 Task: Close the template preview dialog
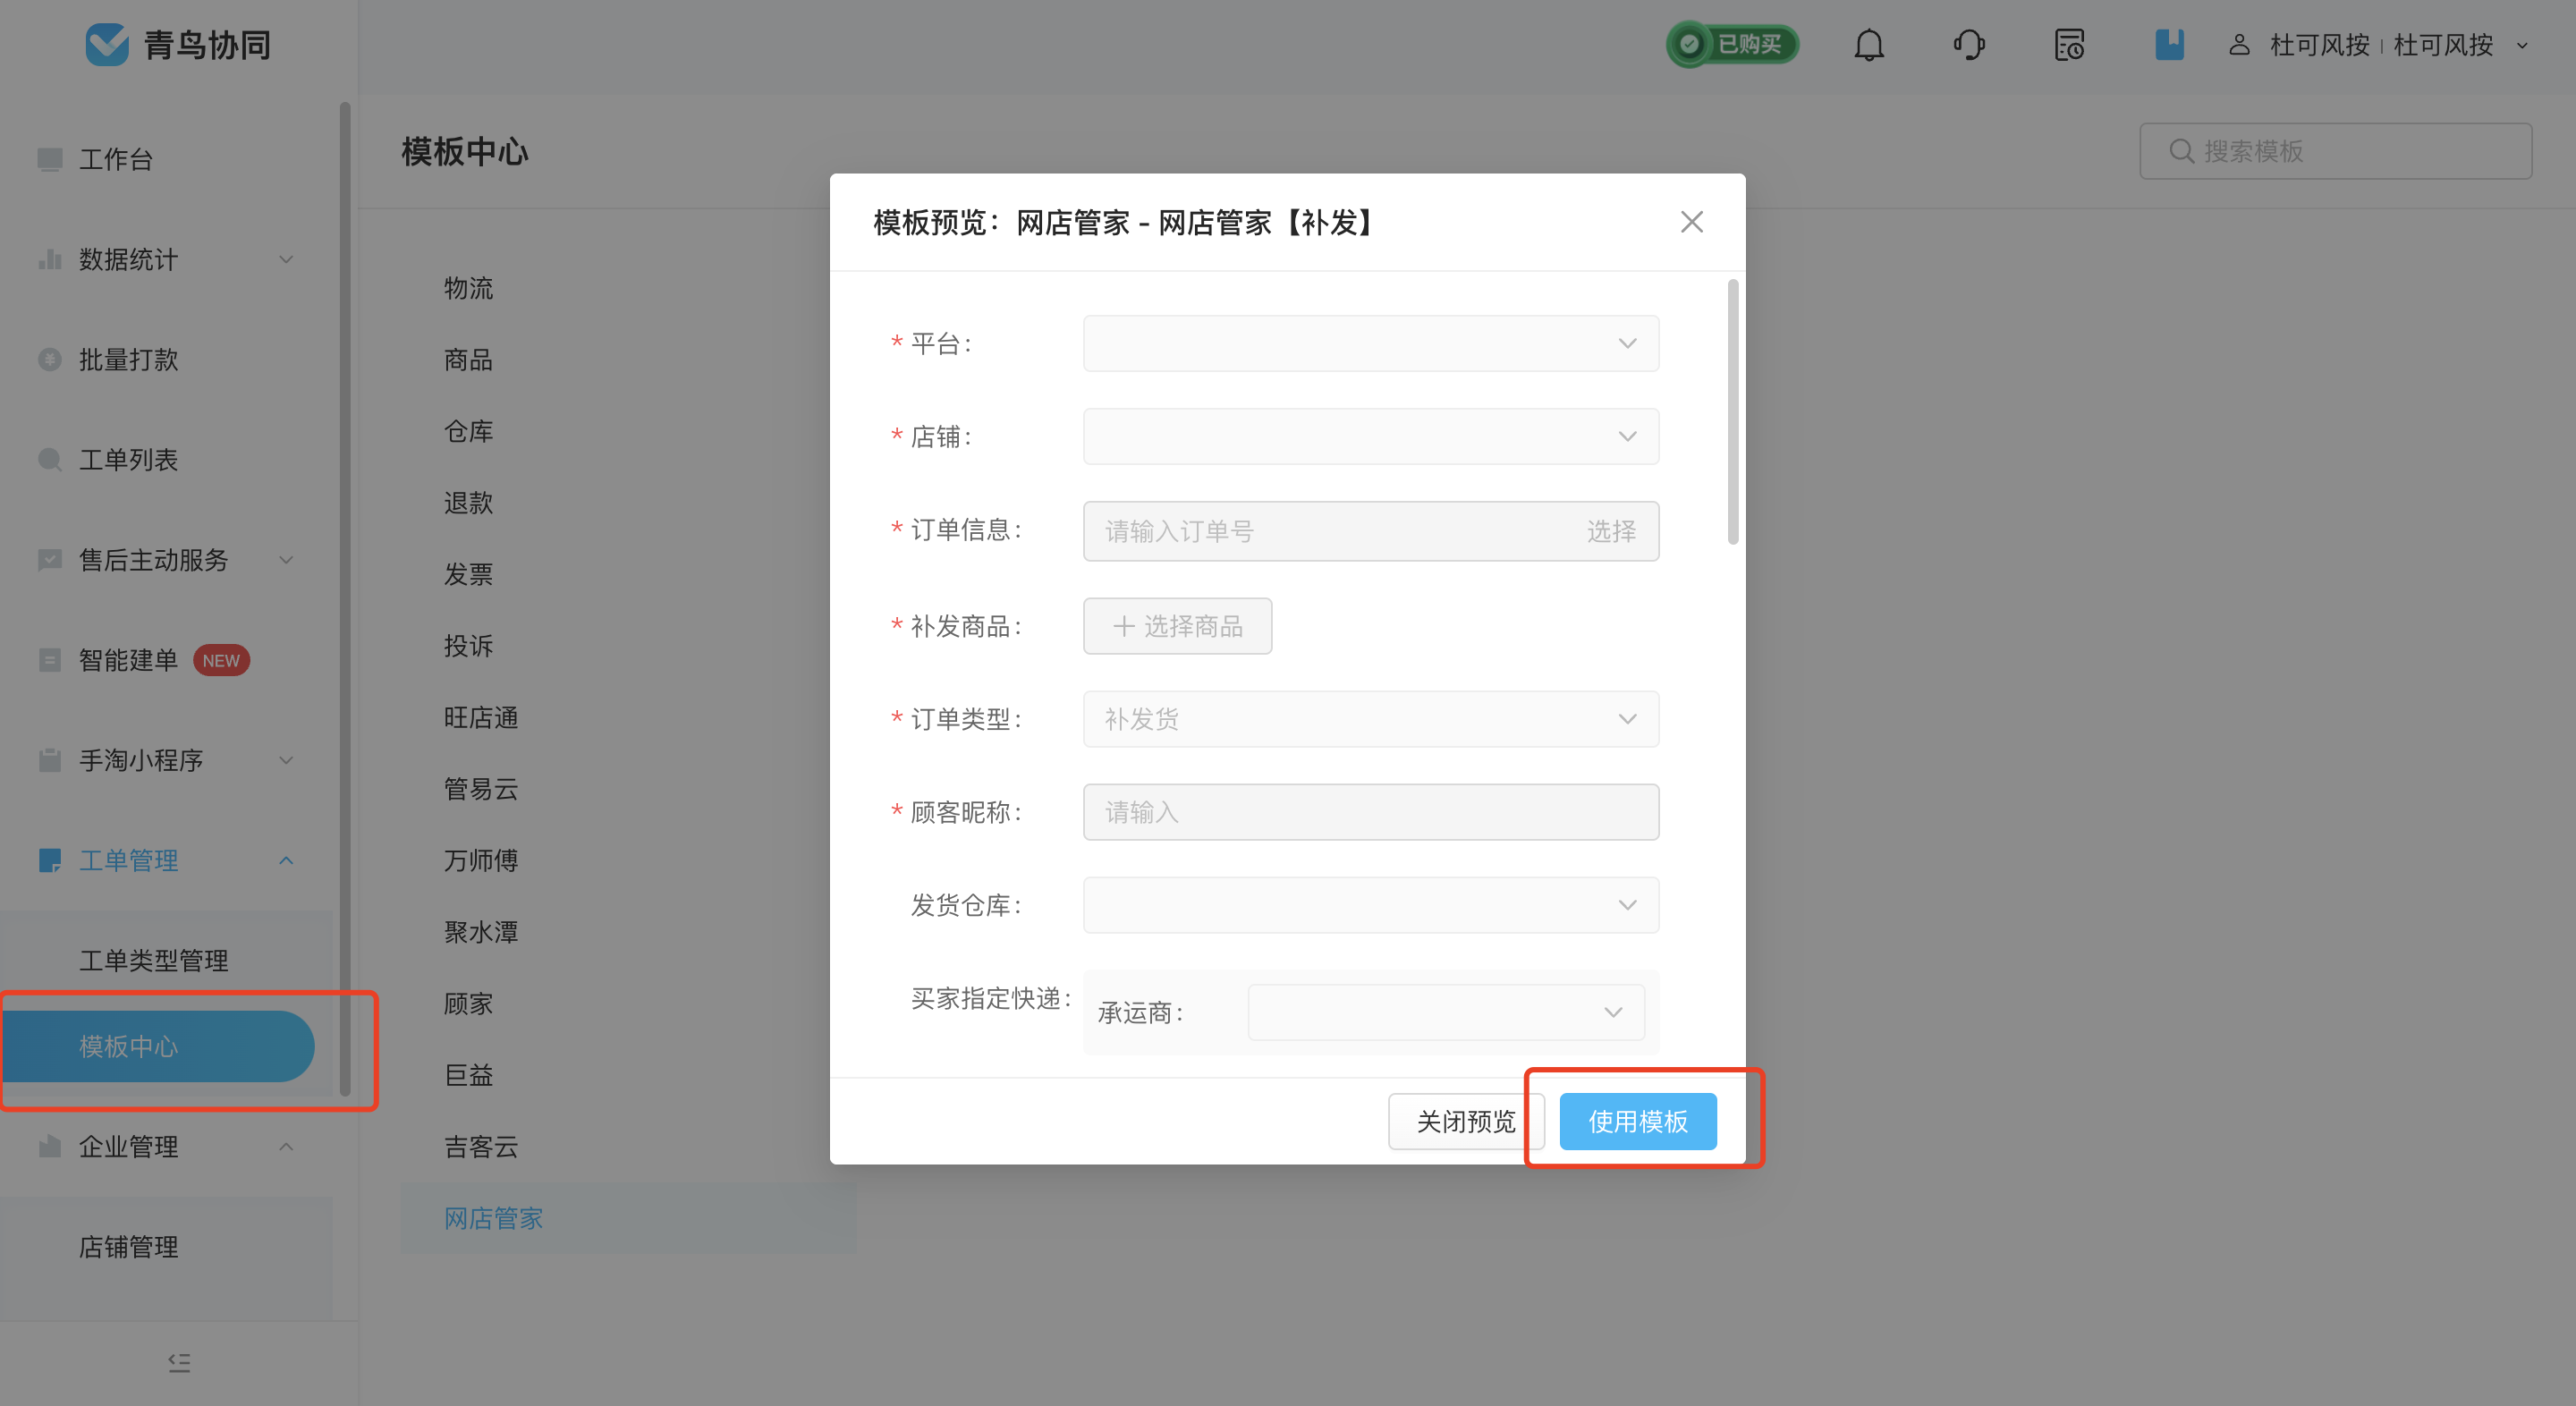click(x=1691, y=222)
